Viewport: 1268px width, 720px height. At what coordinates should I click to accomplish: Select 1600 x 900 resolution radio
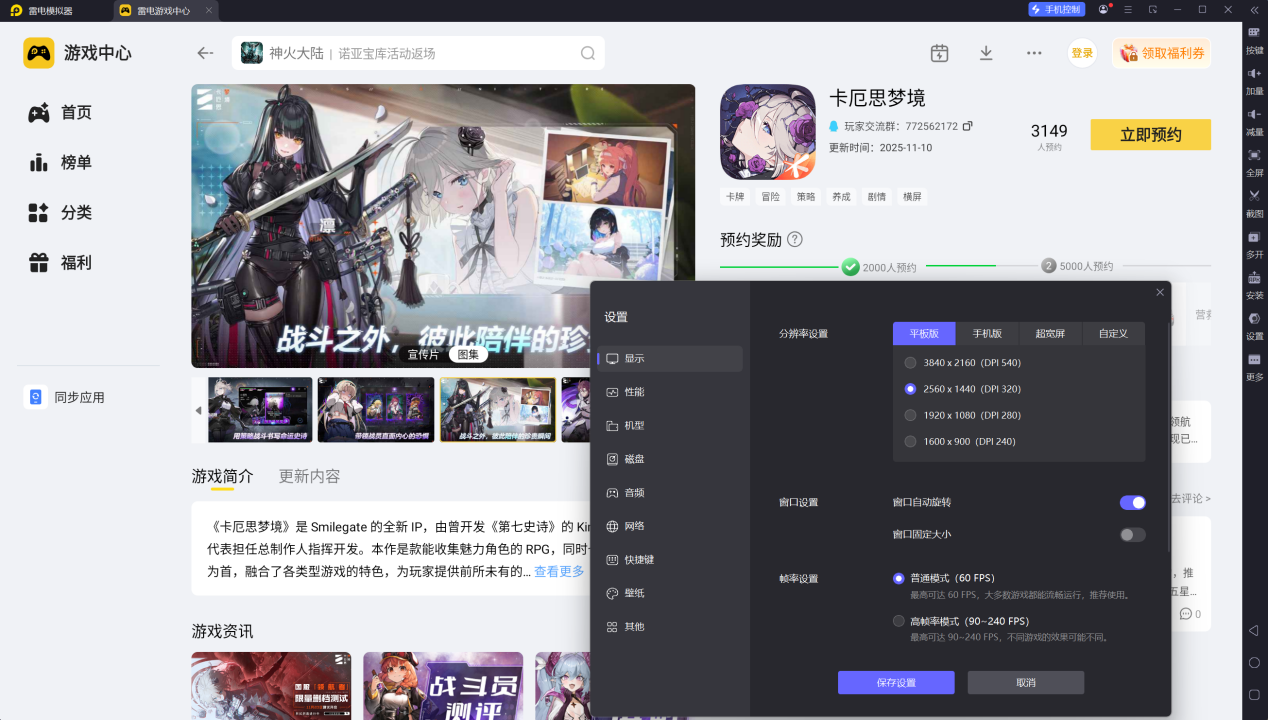tap(910, 441)
